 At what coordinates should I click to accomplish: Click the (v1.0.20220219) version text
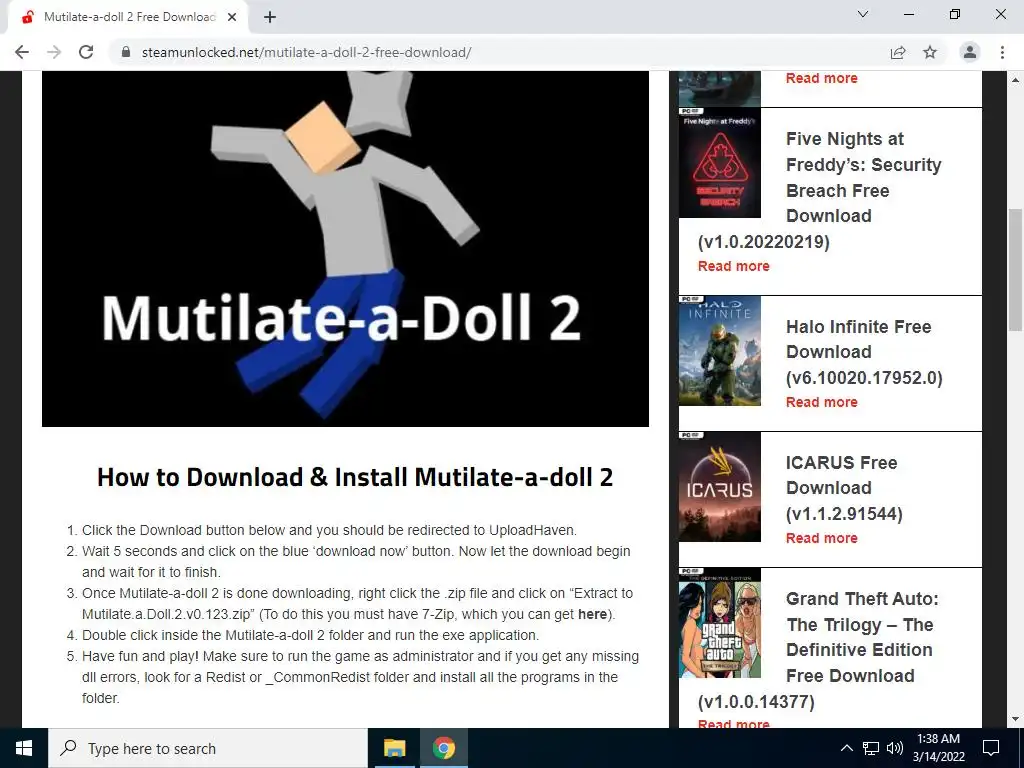click(763, 242)
